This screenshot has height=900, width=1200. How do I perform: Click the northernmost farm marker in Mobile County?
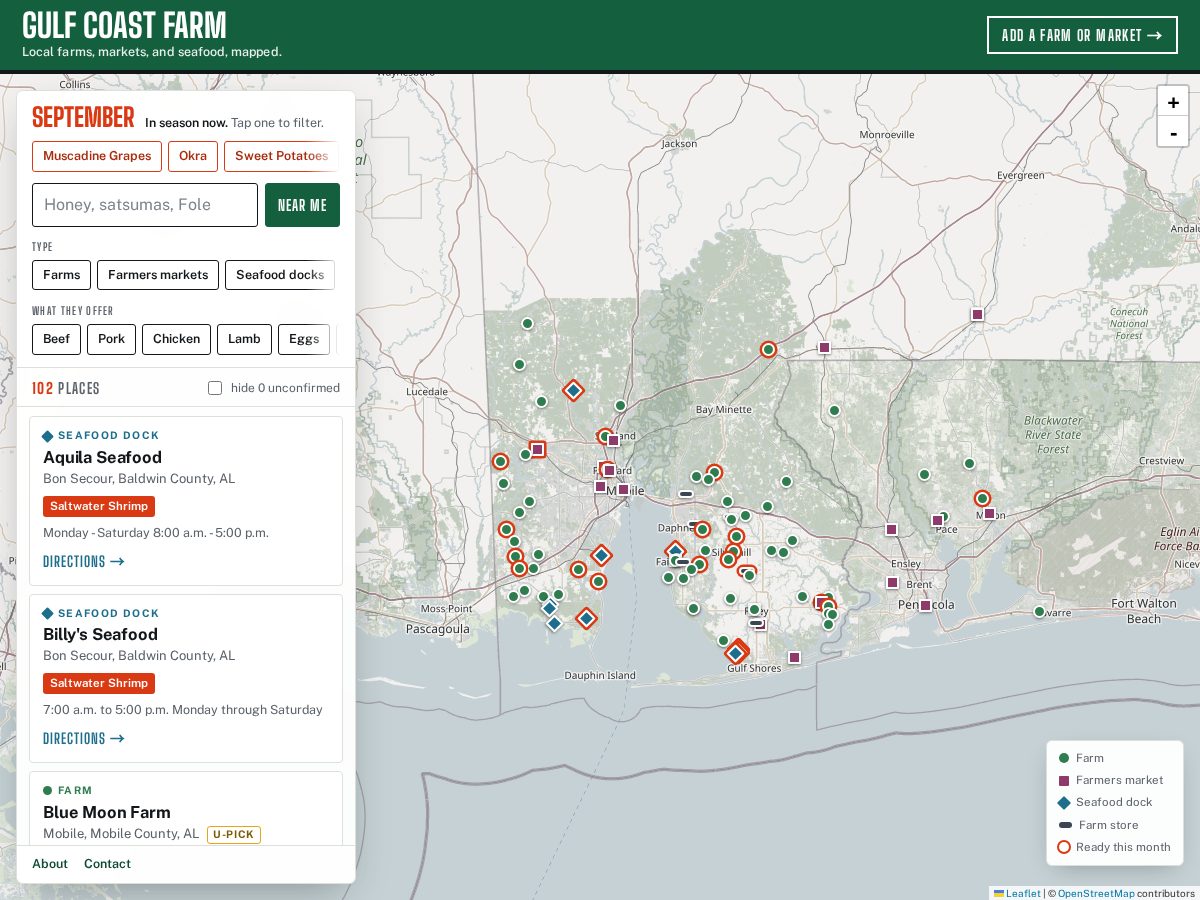coord(527,323)
